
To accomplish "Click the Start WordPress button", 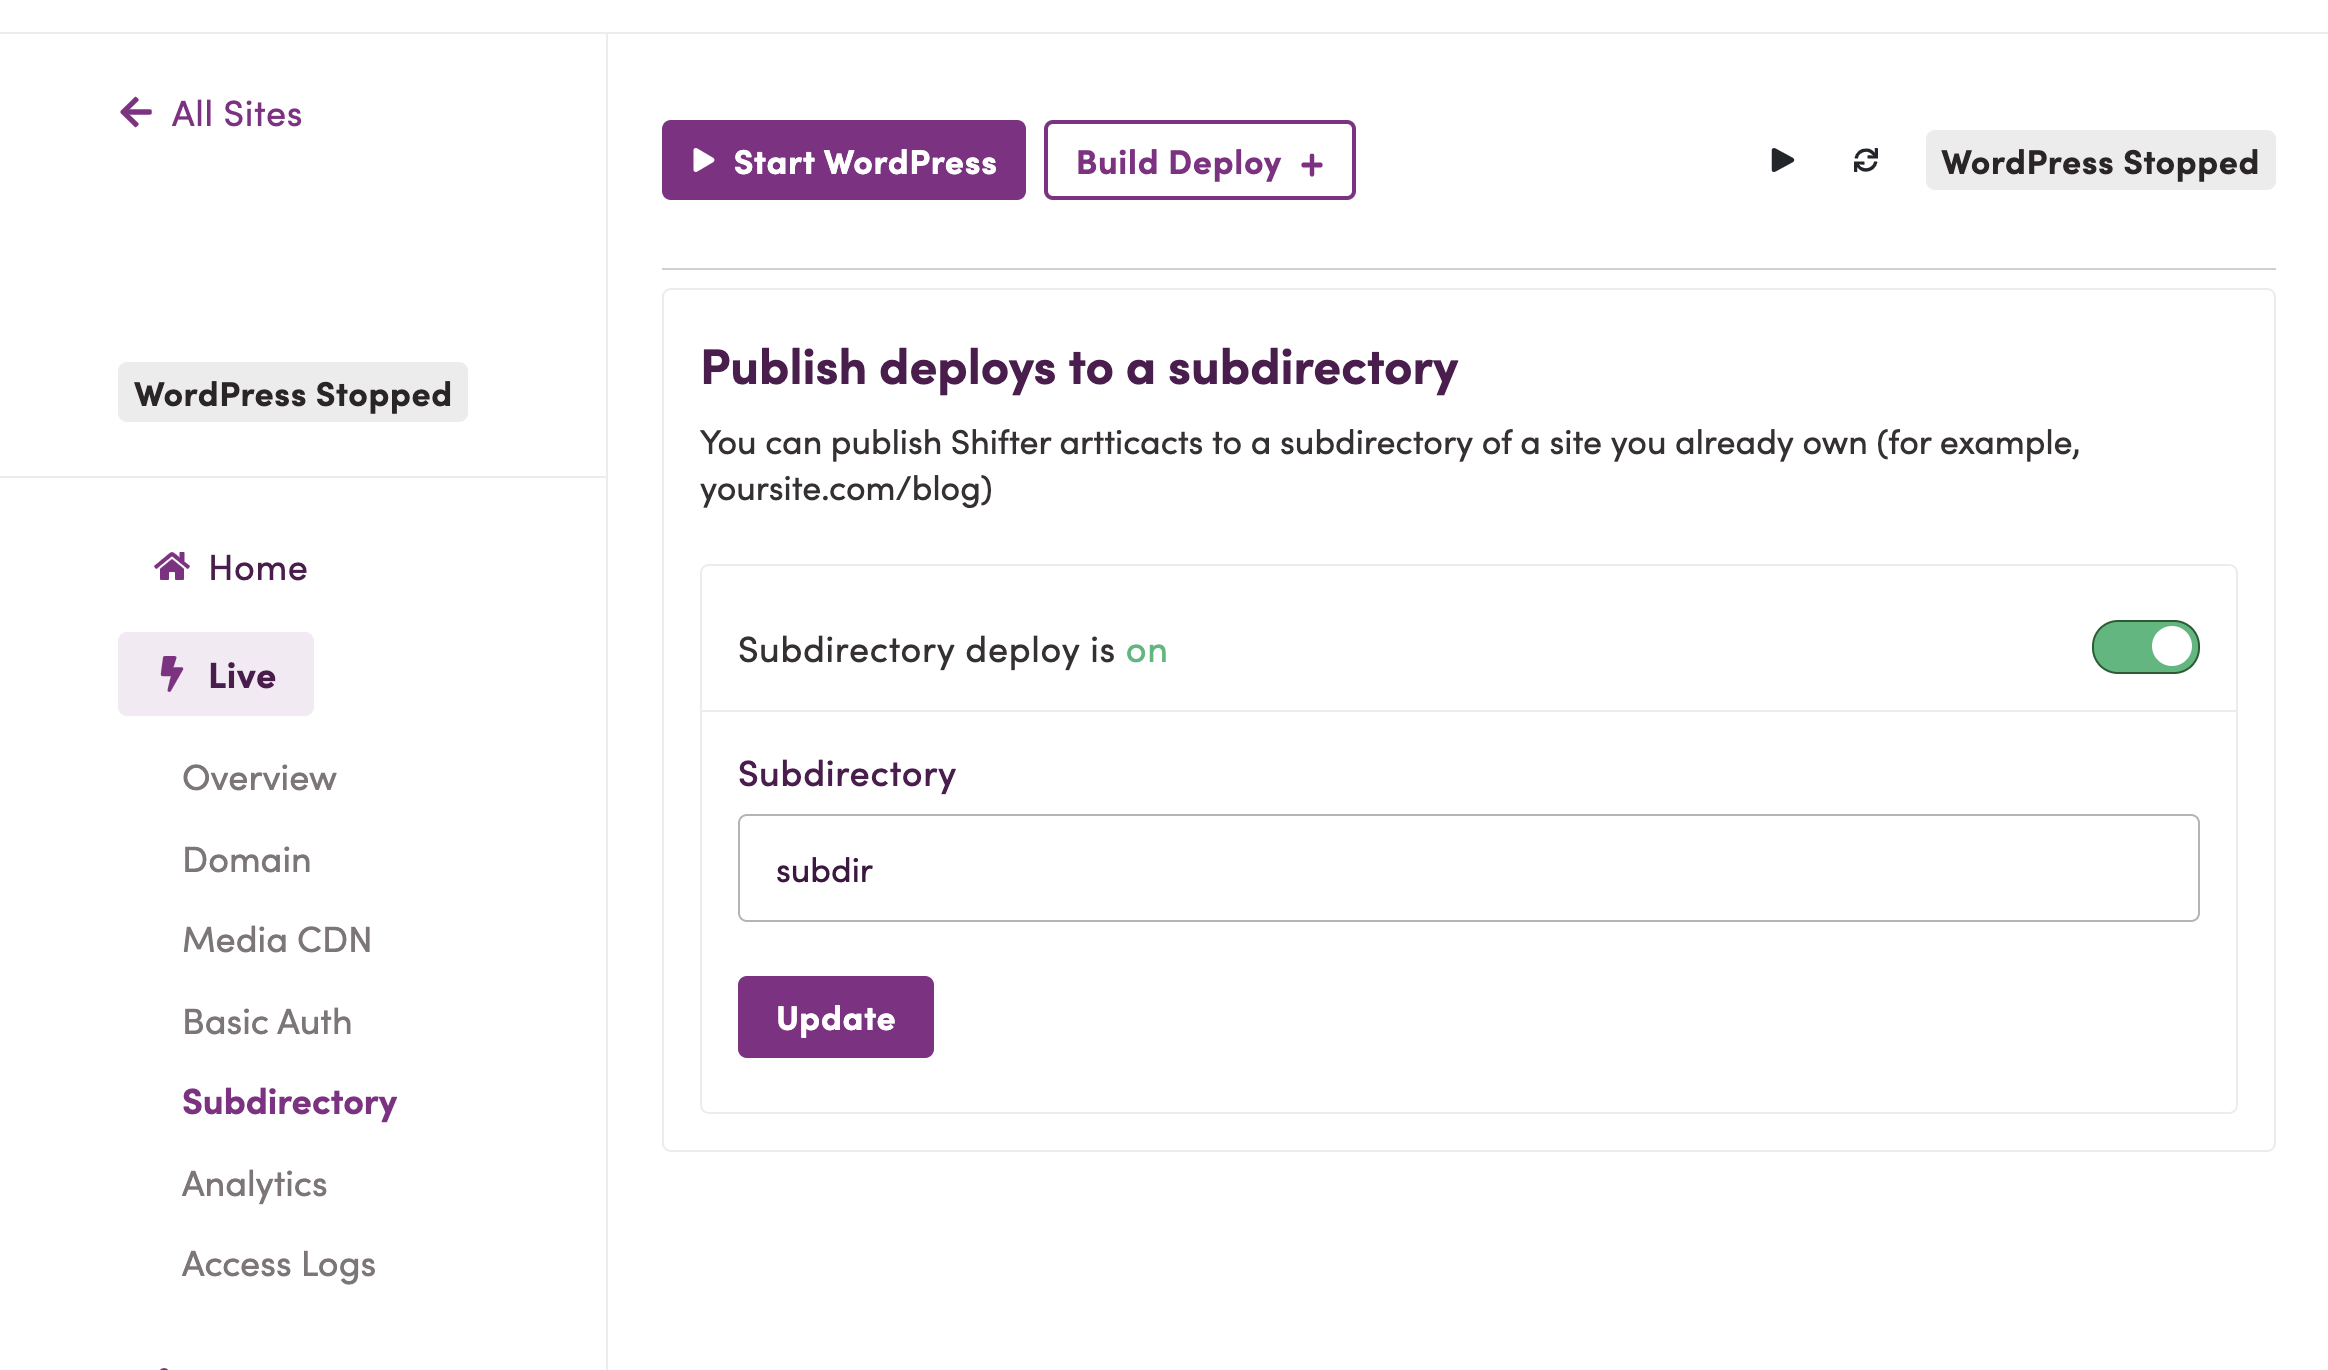I will [843, 161].
